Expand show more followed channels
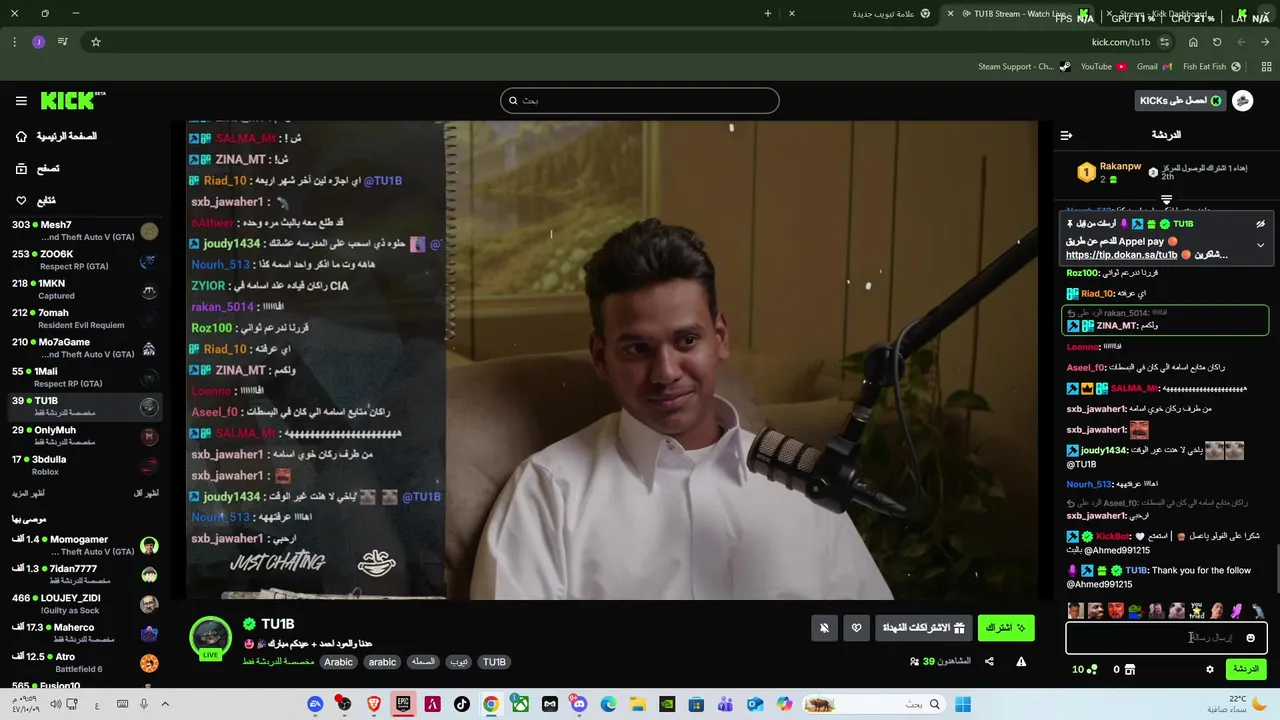The width and height of the screenshot is (1280, 720). point(28,494)
